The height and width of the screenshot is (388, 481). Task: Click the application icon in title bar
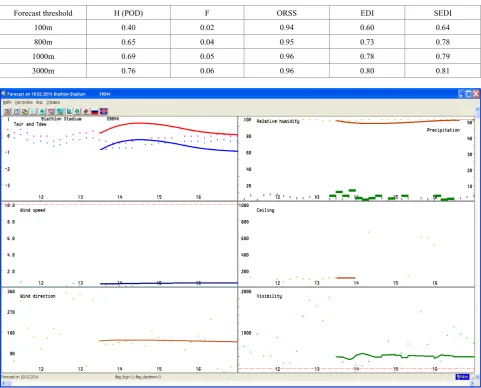tap(4, 94)
